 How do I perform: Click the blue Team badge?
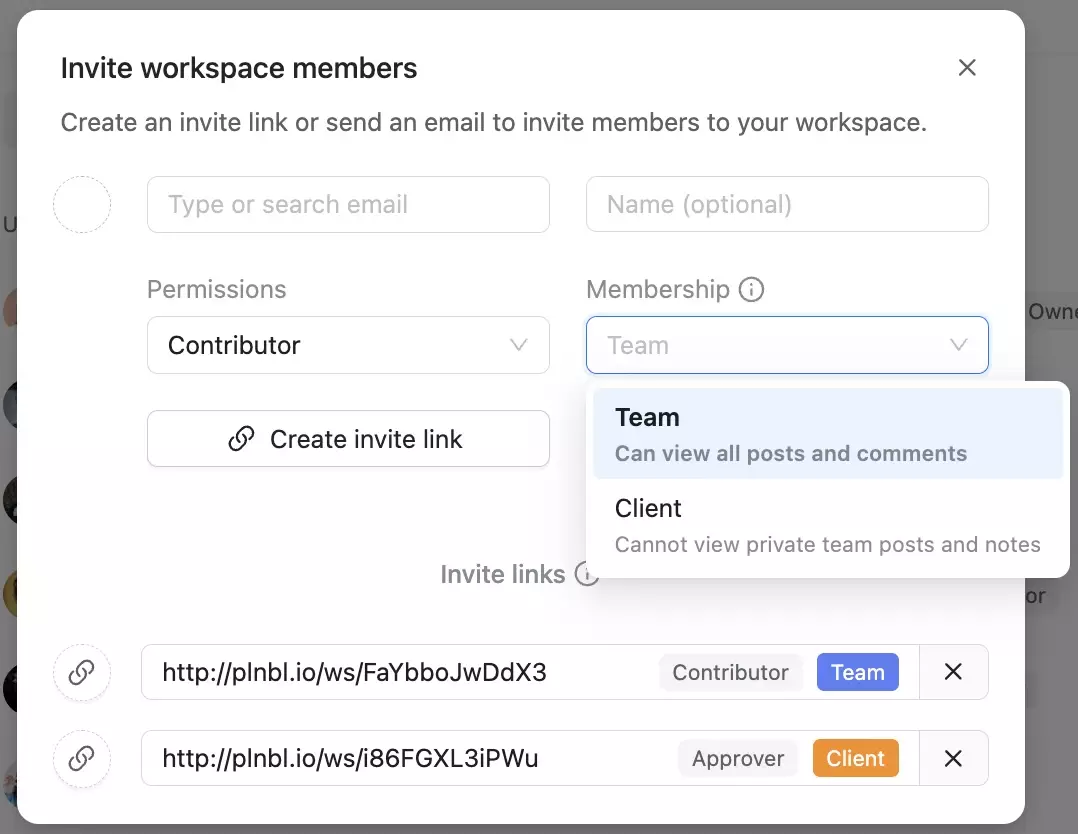point(857,672)
